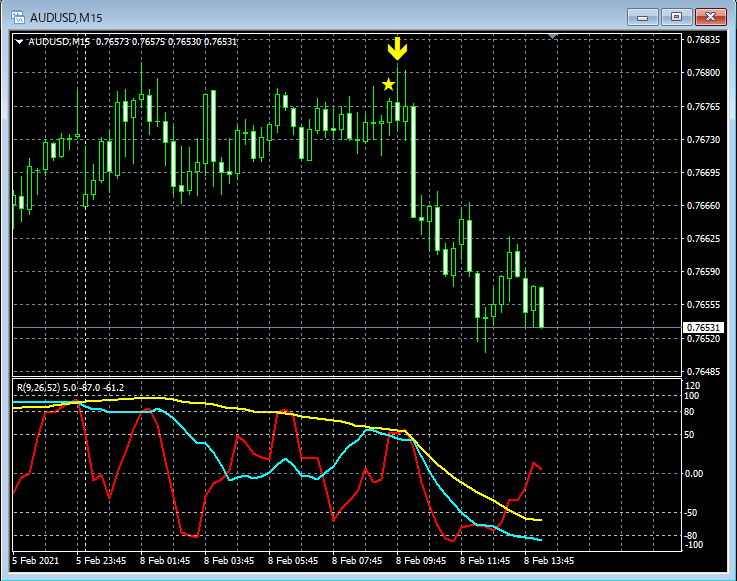The height and width of the screenshot is (581, 737).
Task: Click the 8 Feb 09:45 time label
Action: pos(421,560)
